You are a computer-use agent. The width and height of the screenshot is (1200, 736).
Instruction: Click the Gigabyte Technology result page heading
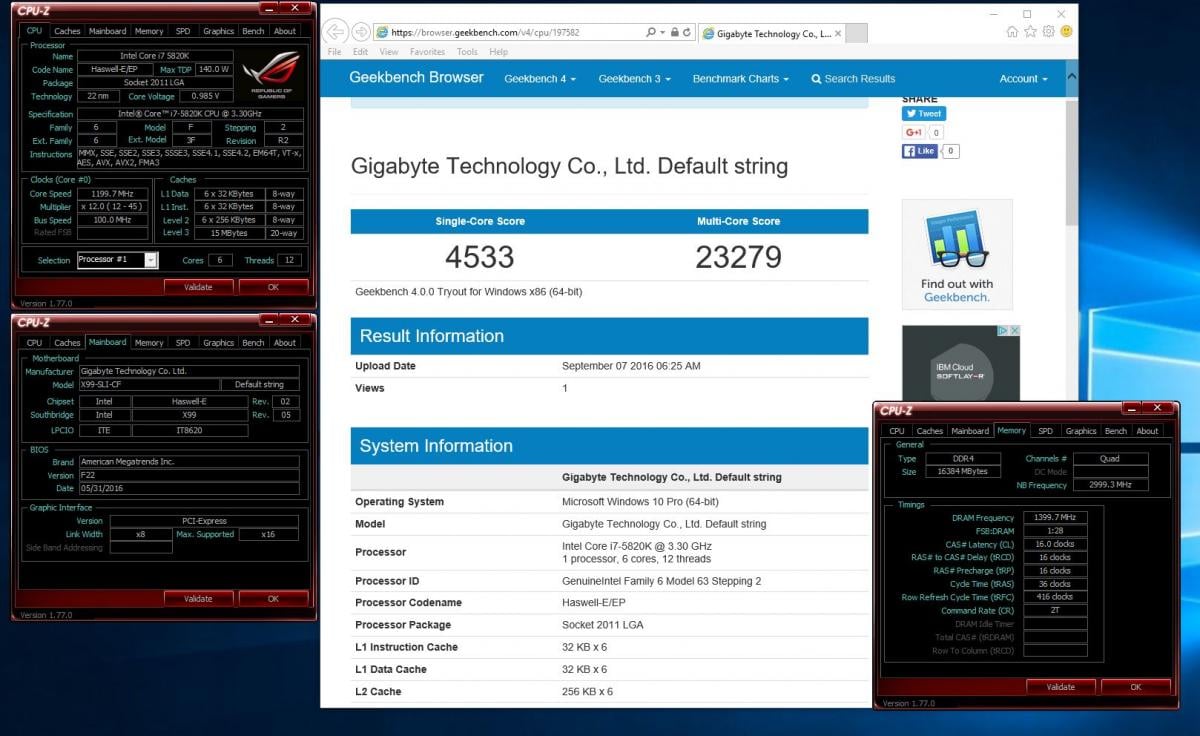click(569, 166)
